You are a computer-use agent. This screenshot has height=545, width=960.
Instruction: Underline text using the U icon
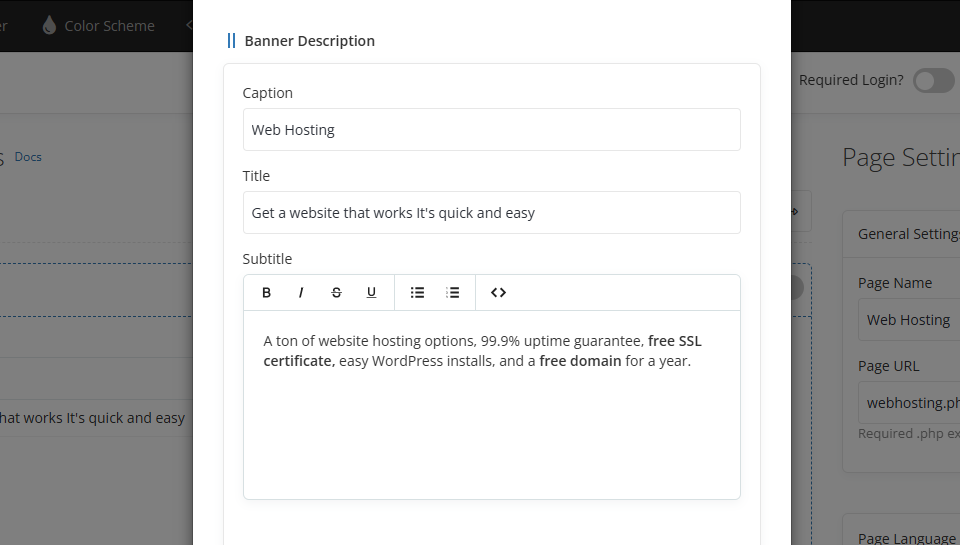click(x=371, y=293)
